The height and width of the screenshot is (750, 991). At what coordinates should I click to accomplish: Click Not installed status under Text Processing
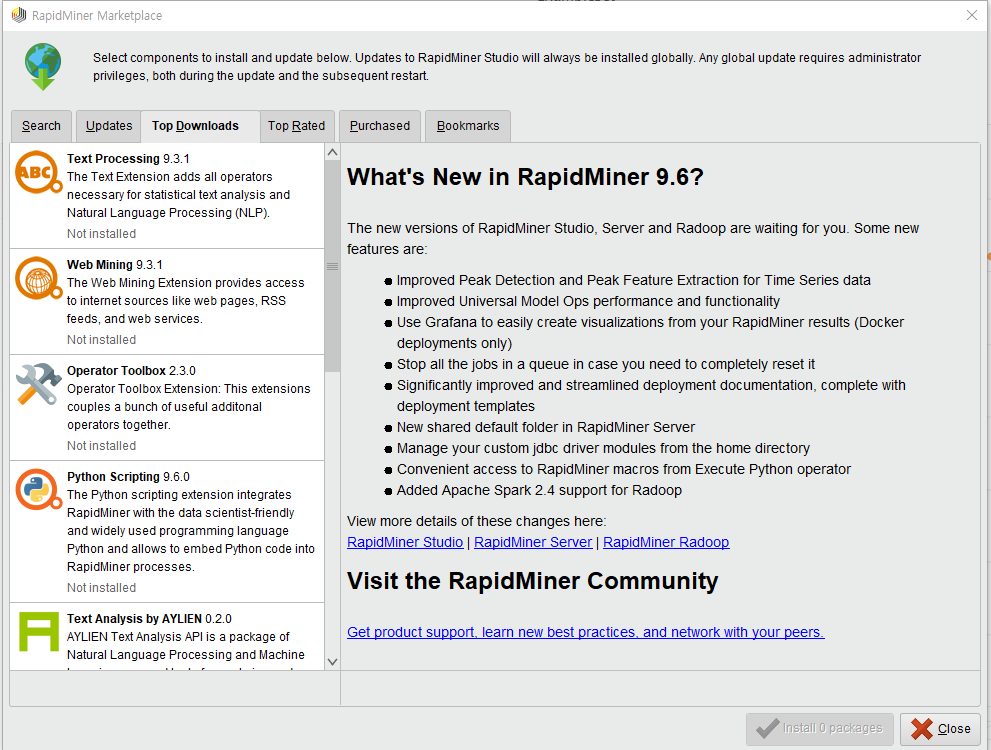102,234
